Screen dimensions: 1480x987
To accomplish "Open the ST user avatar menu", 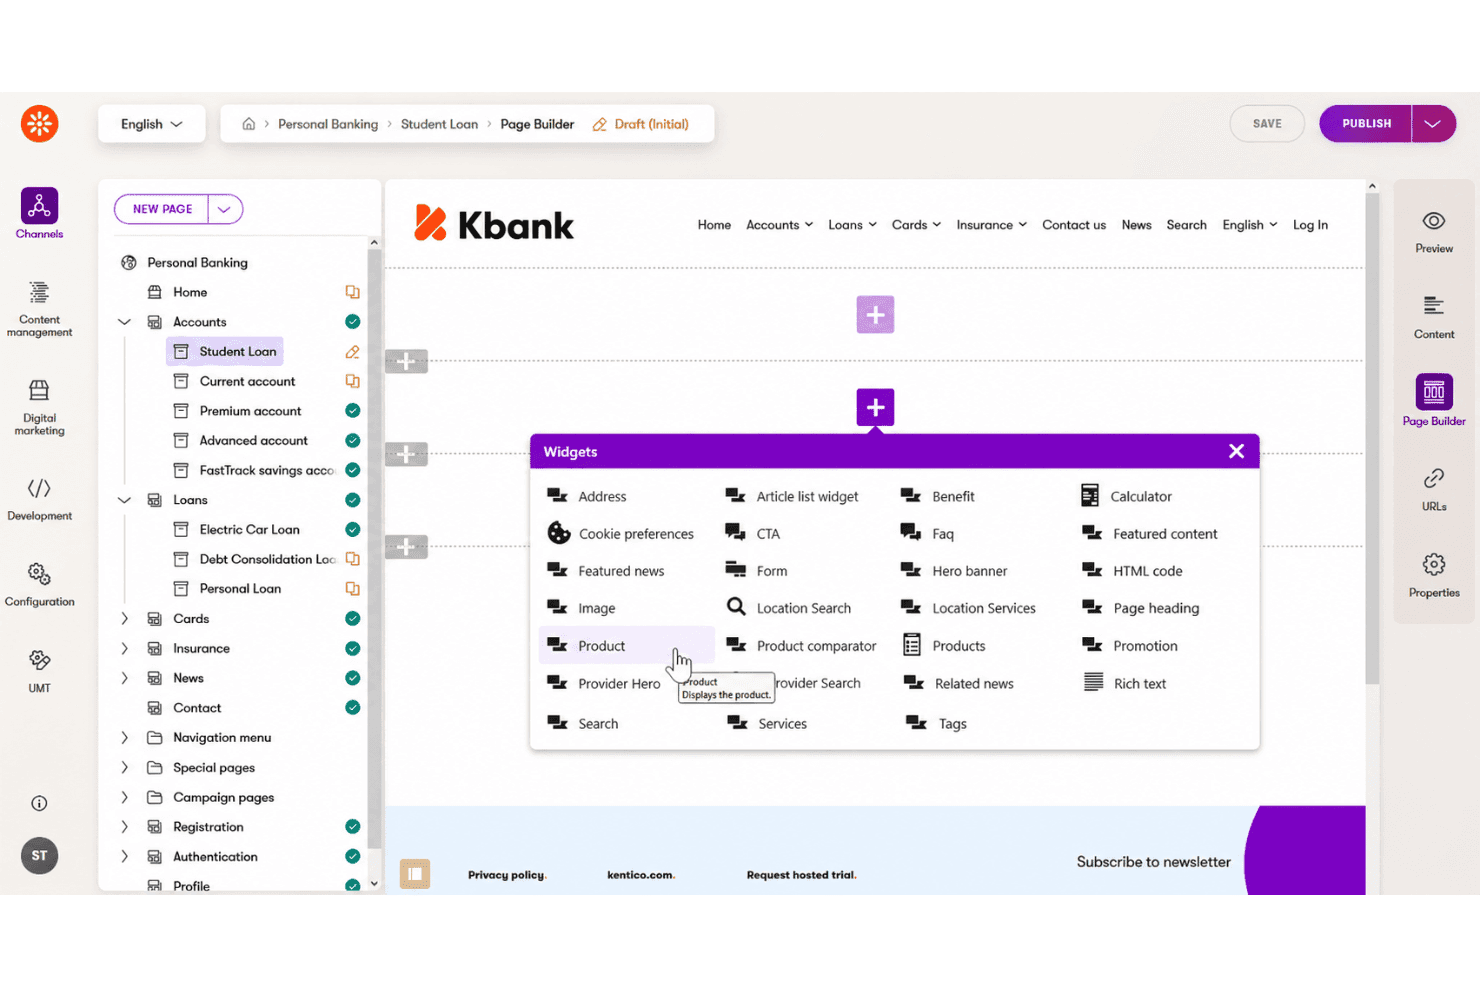I will [40, 856].
